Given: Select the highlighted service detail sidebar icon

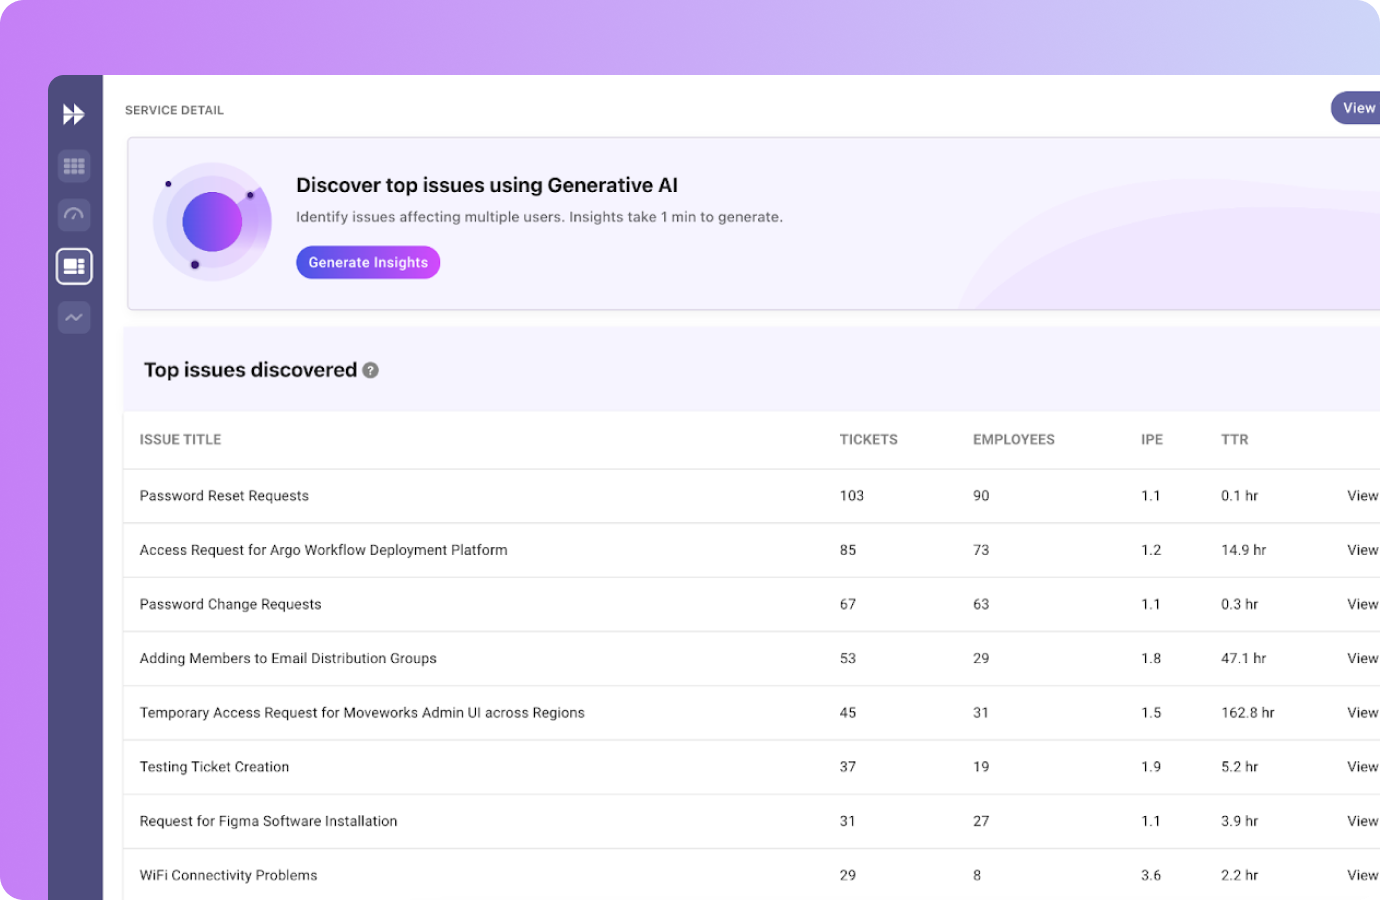Looking at the screenshot, I should 74,266.
